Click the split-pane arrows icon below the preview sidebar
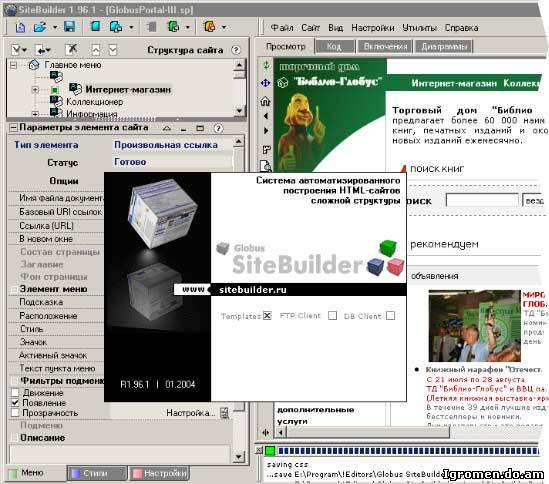The image size is (549, 484). tap(265, 433)
